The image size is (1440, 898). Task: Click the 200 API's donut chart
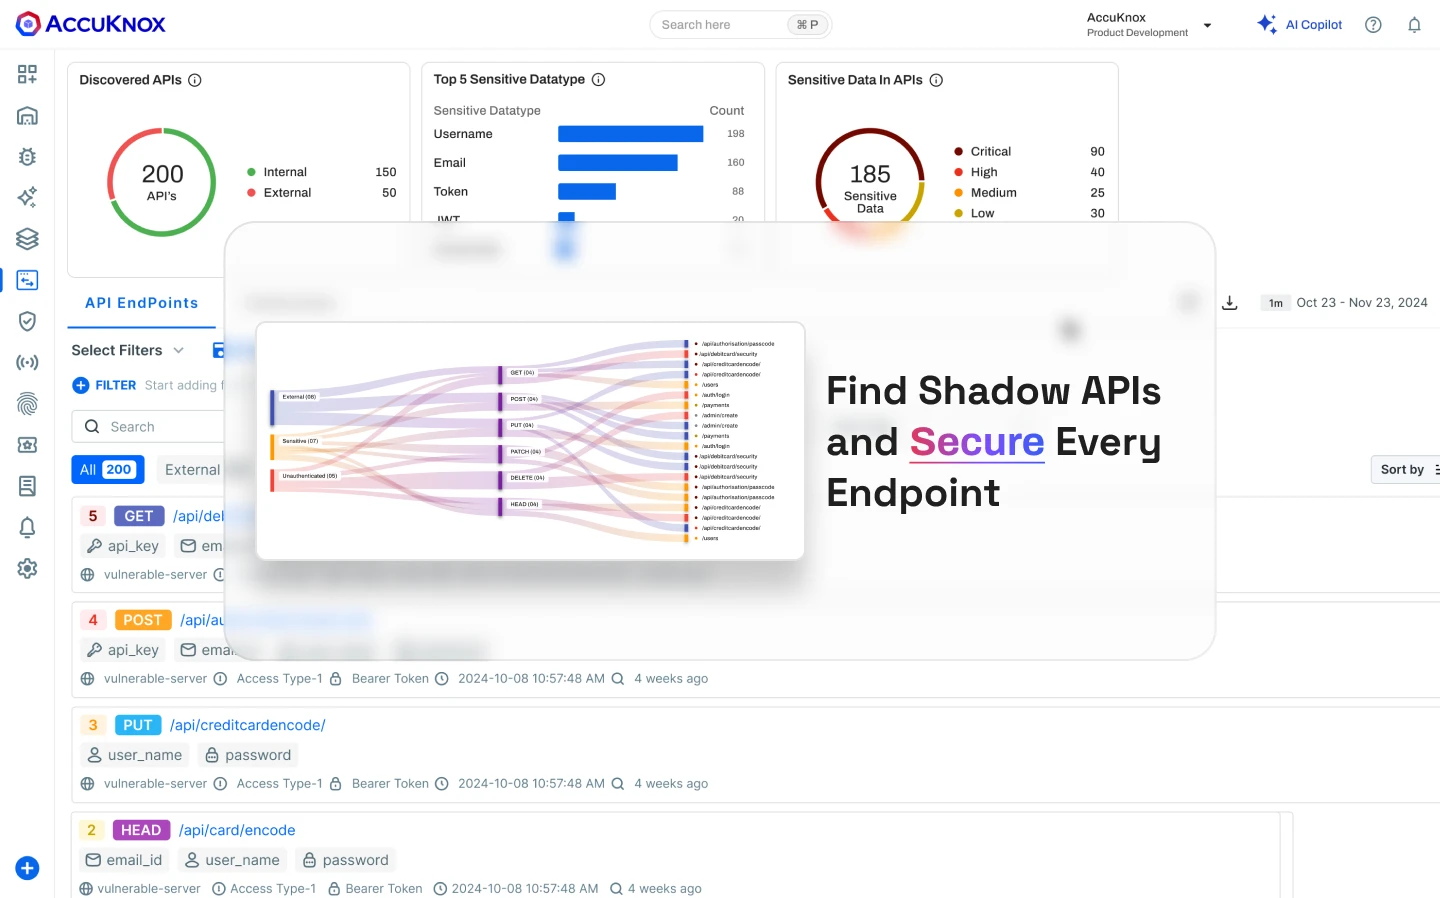[162, 182]
